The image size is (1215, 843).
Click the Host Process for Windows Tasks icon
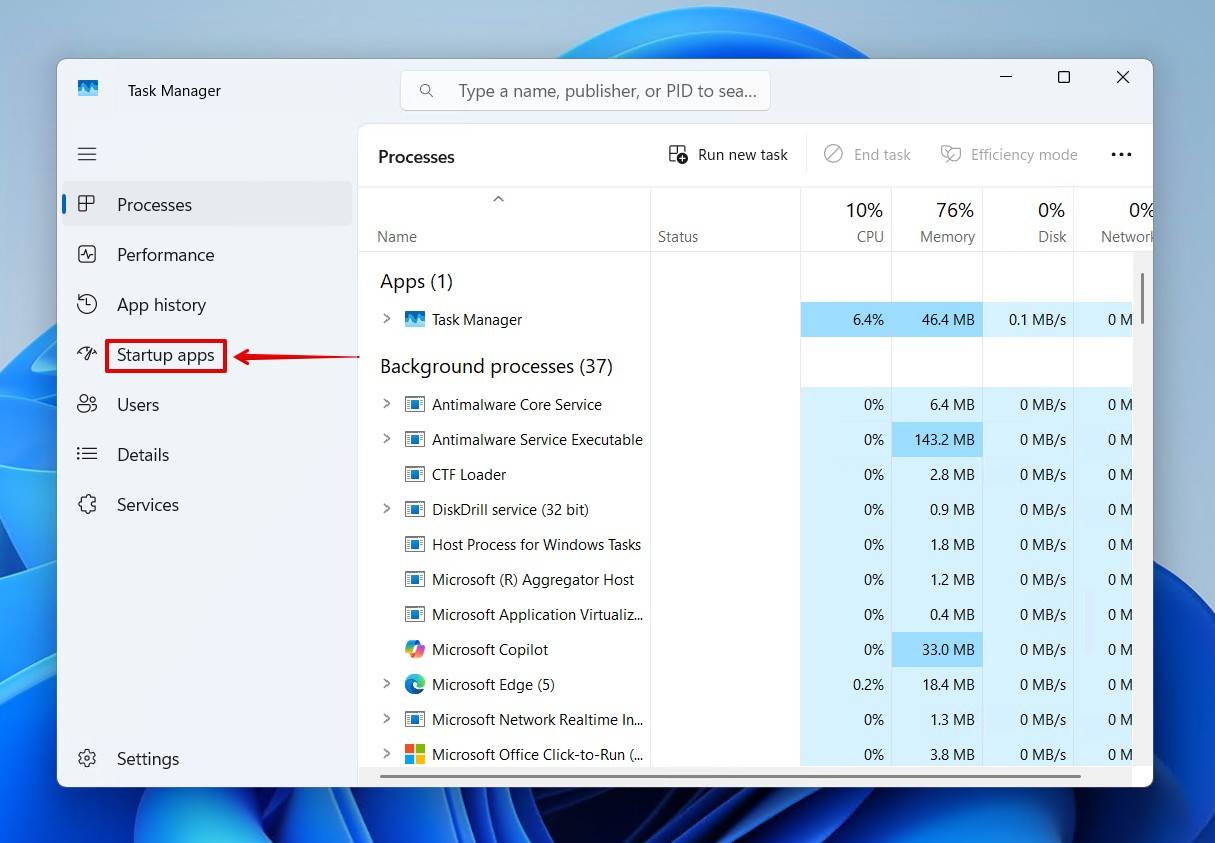tap(415, 544)
